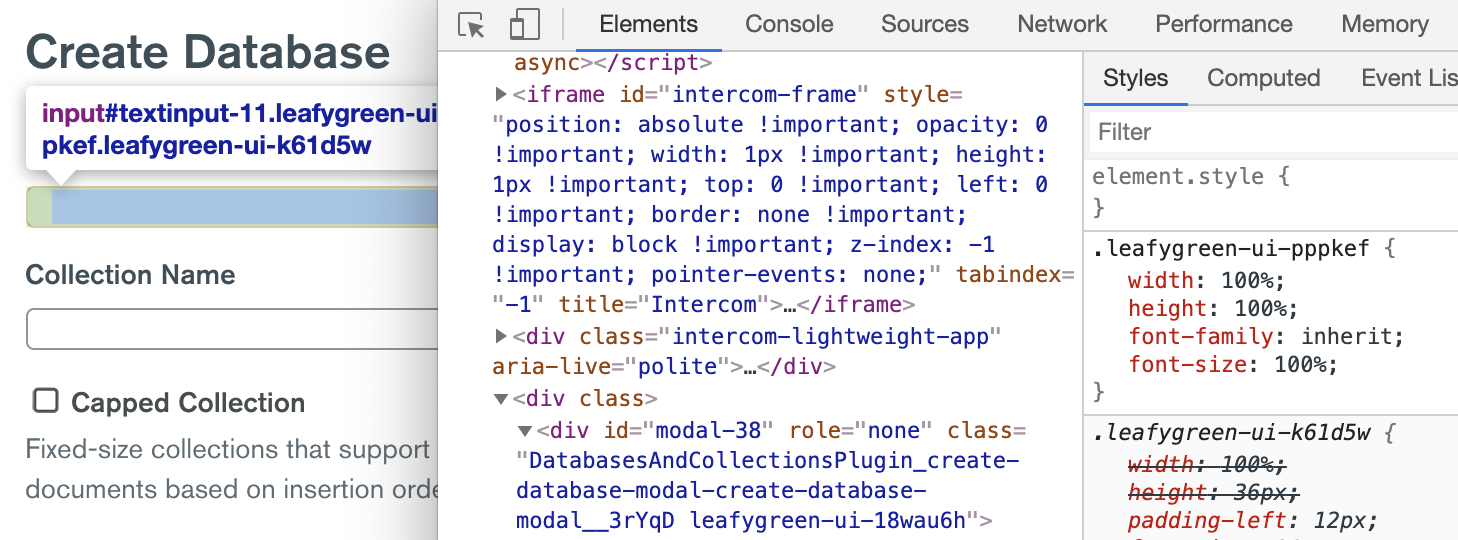Collapse the modal-38 div node
Image resolution: width=1458 pixels, height=540 pixels.
click(524, 431)
